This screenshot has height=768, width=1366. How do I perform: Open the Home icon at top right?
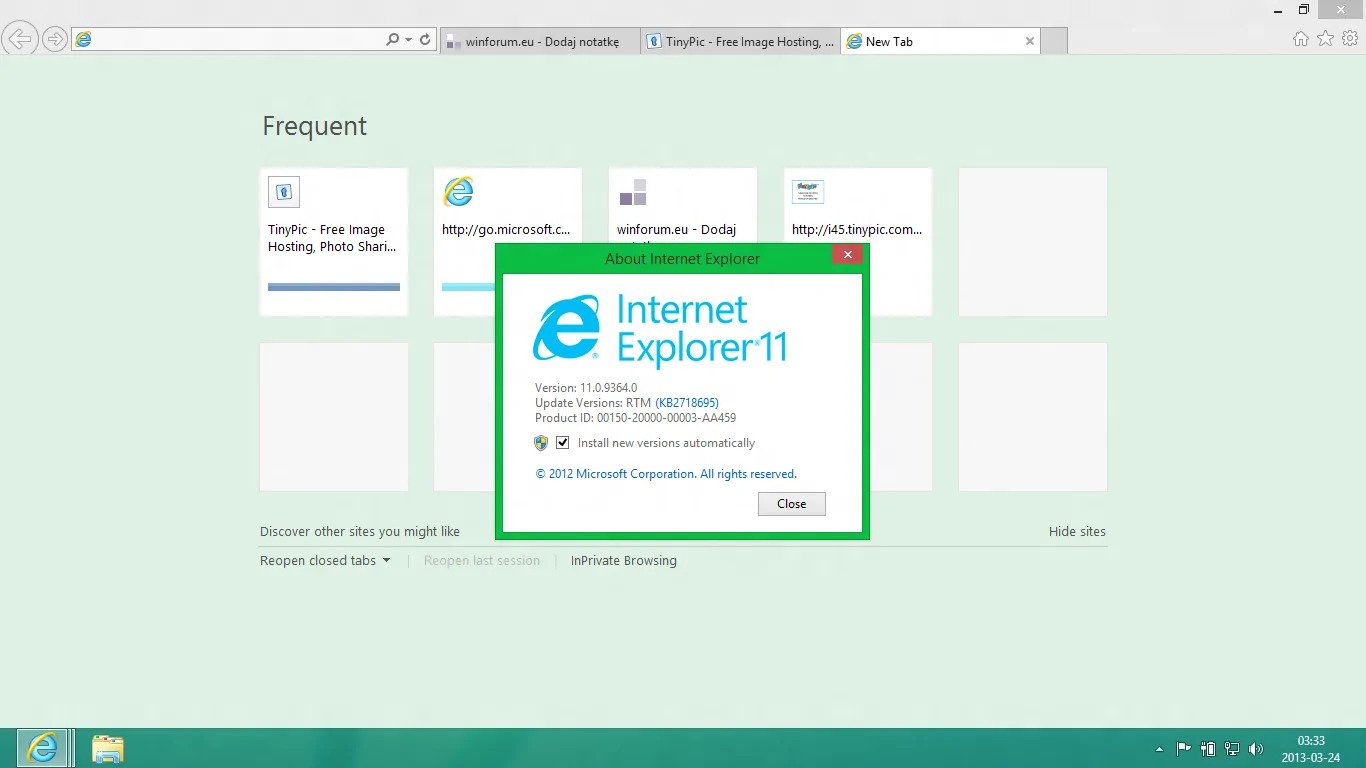coord(1300,37)
